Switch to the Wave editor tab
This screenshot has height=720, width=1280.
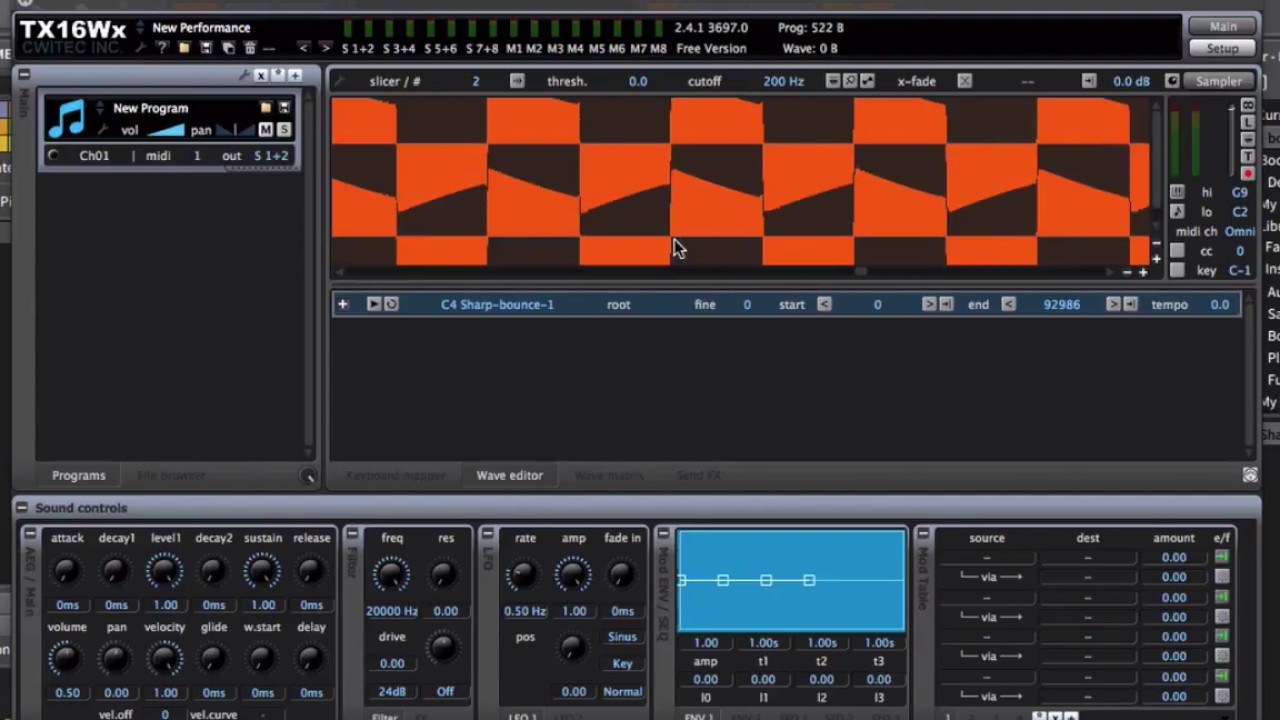point(510,475)
